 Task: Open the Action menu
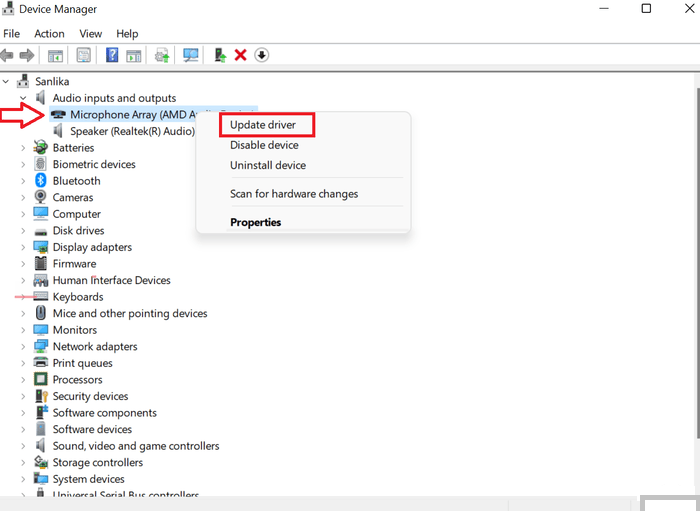(49, 34)
